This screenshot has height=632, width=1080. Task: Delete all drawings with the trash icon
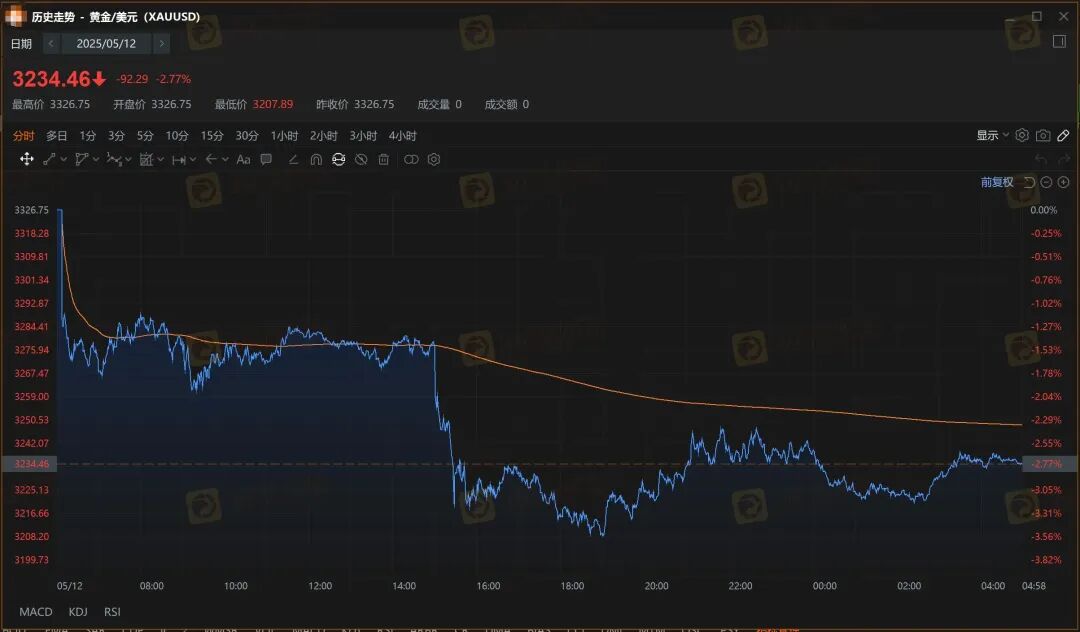[383, 159]
